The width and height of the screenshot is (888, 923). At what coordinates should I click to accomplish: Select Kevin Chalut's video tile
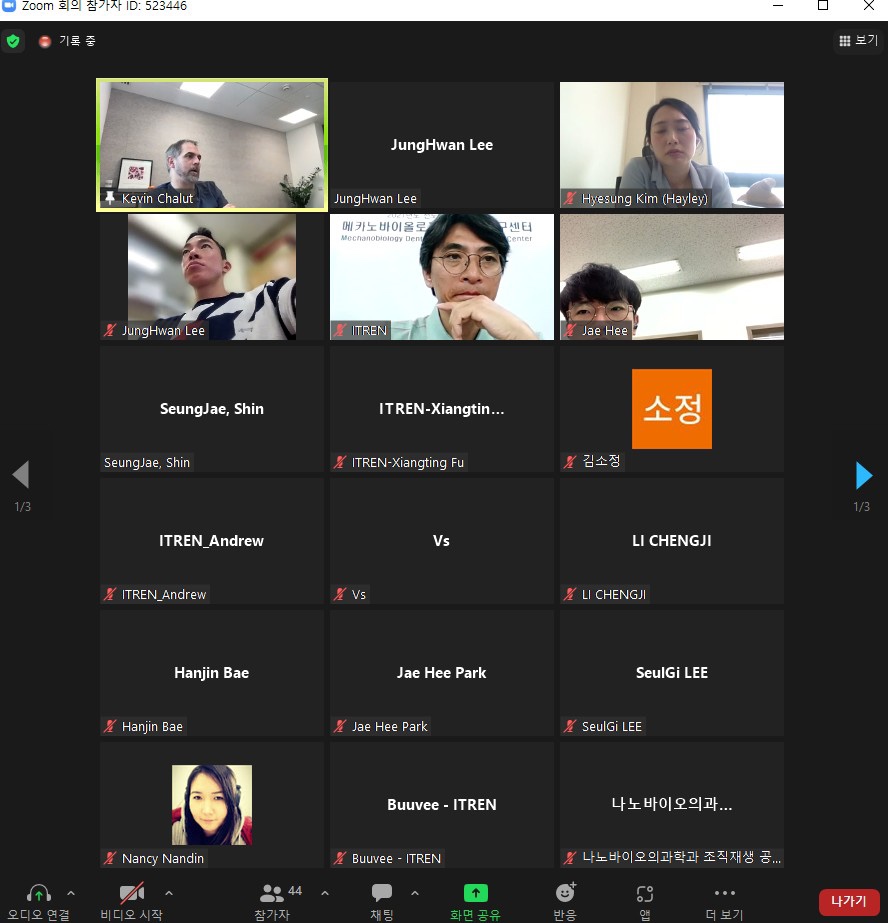click(211, 145)
